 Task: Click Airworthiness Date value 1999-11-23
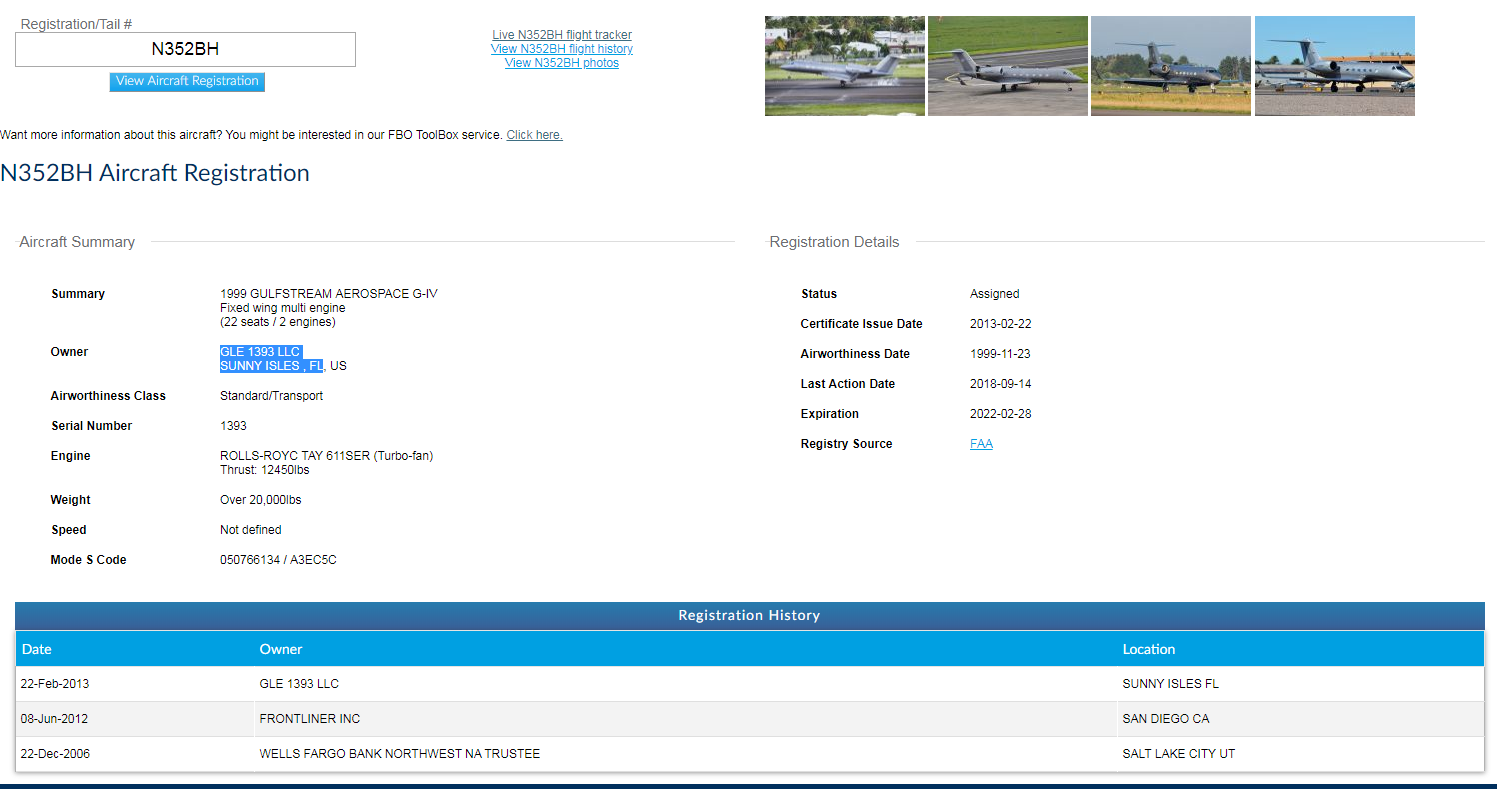[x=1000, y=354]
